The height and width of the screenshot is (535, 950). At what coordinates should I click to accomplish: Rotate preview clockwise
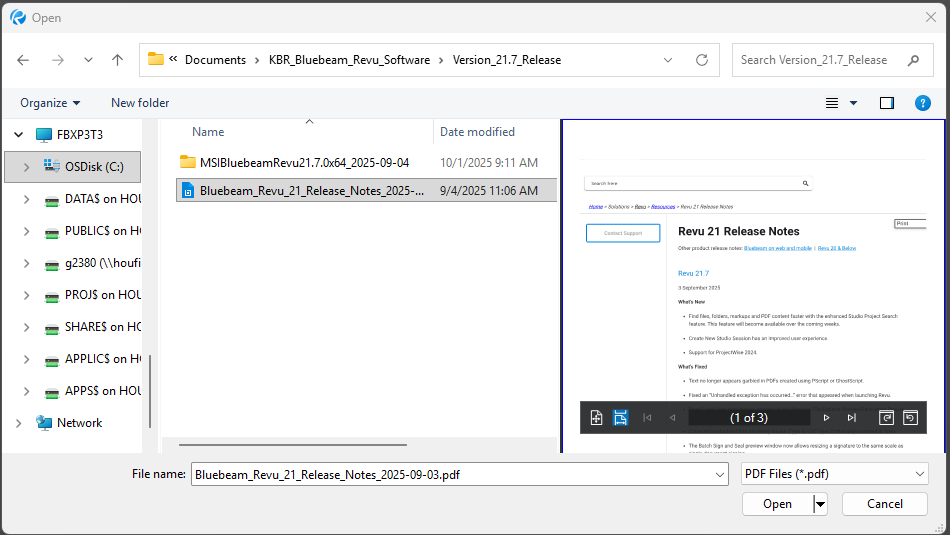(886, 418)
